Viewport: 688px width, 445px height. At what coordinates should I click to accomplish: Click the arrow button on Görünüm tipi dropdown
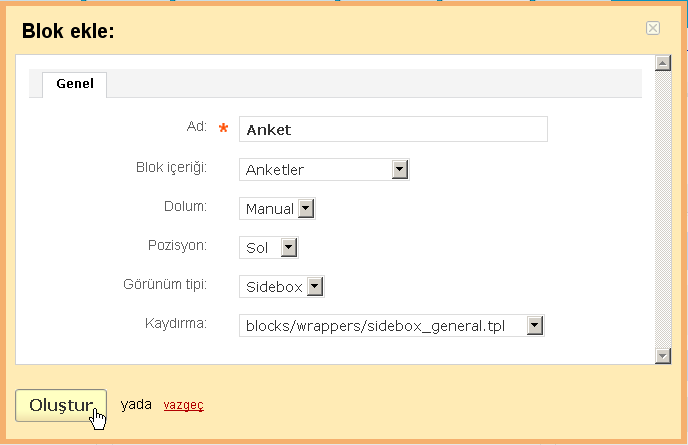tap(315, 287)
